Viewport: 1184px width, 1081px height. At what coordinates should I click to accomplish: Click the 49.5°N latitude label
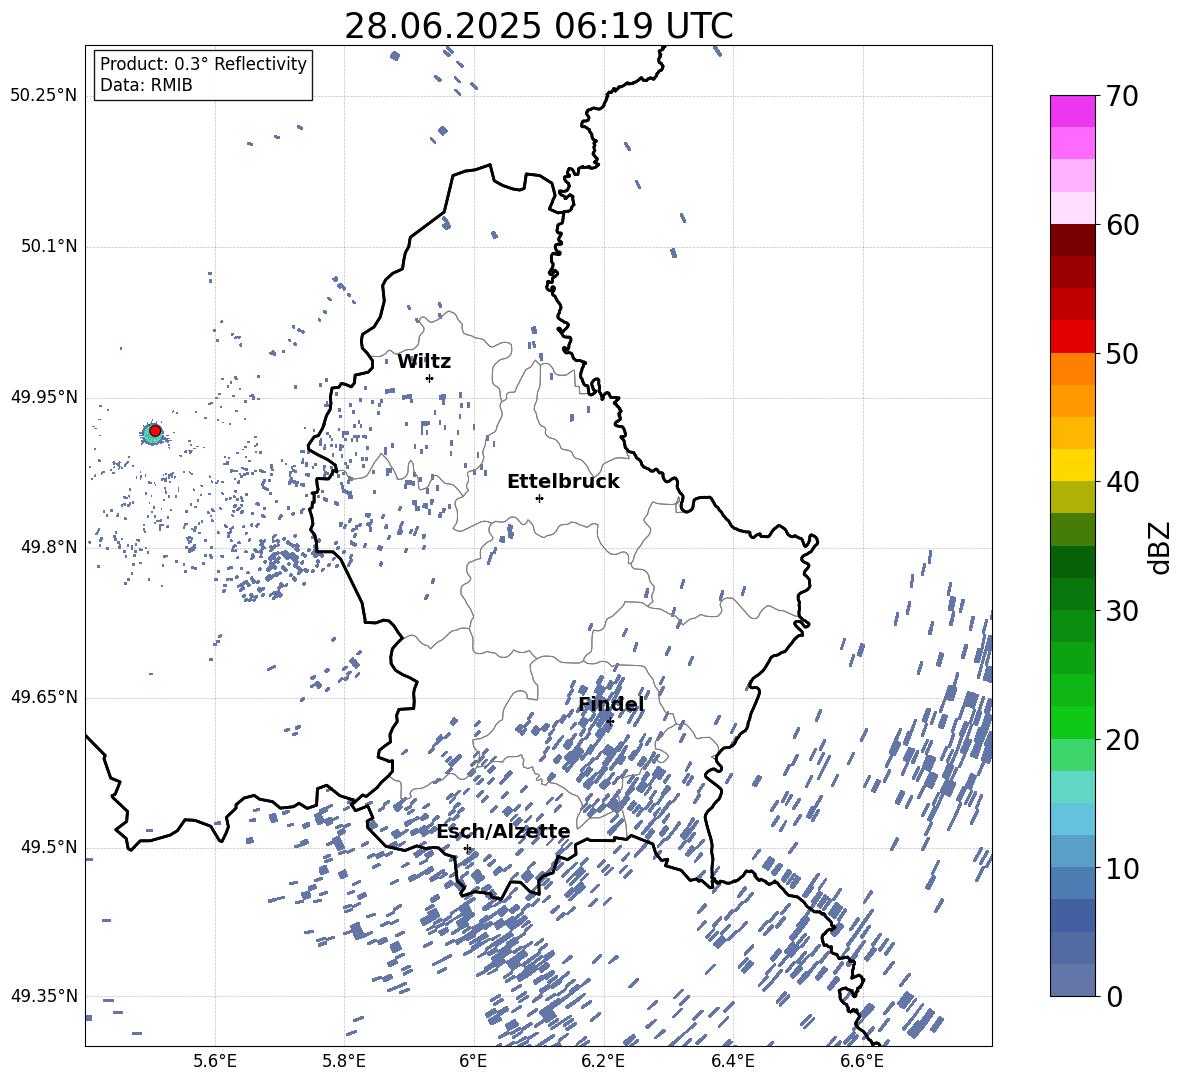pos(49,847)
